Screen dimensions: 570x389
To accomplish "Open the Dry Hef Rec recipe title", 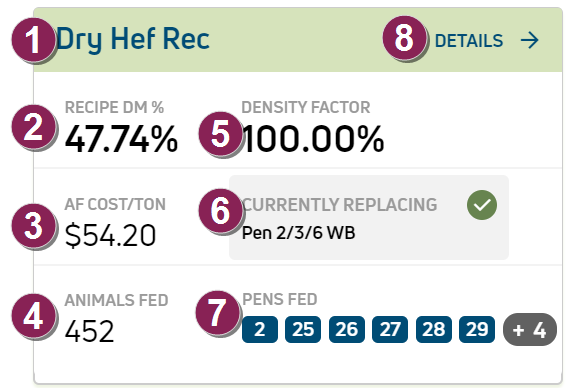I will [x=133, y=39].
